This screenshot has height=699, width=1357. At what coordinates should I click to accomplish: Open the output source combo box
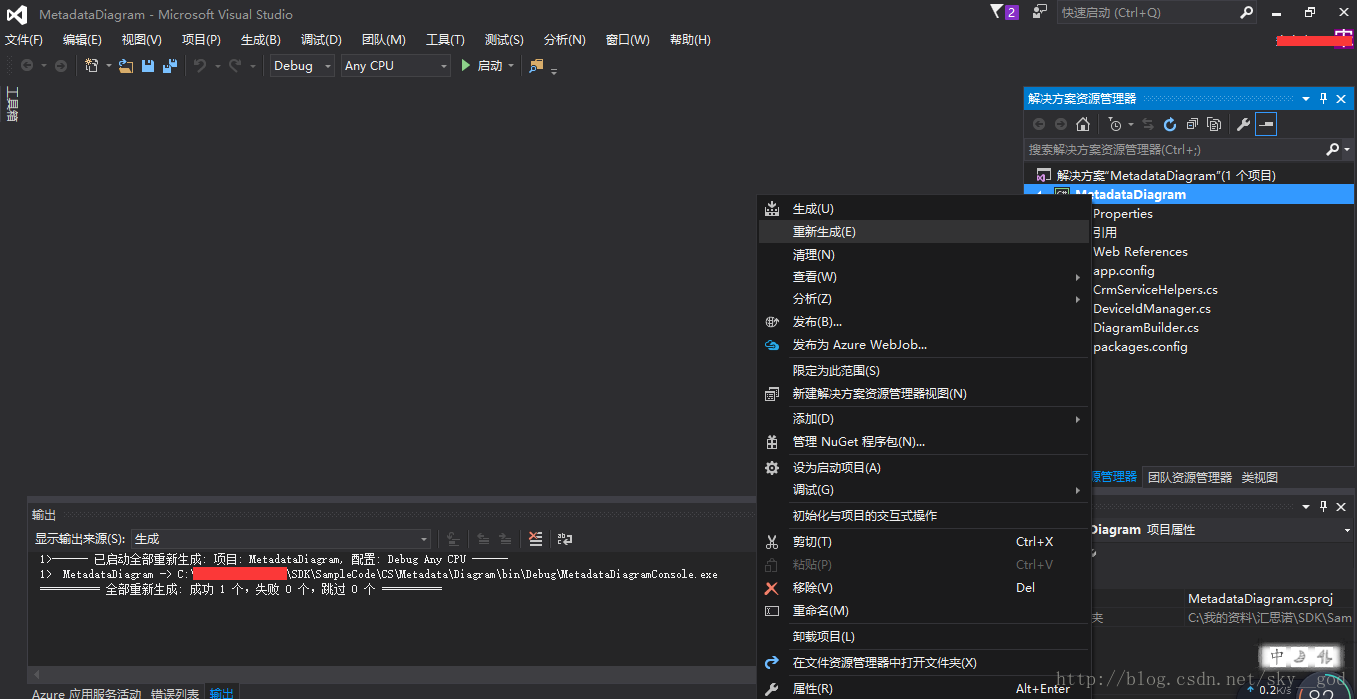(281, 538)
